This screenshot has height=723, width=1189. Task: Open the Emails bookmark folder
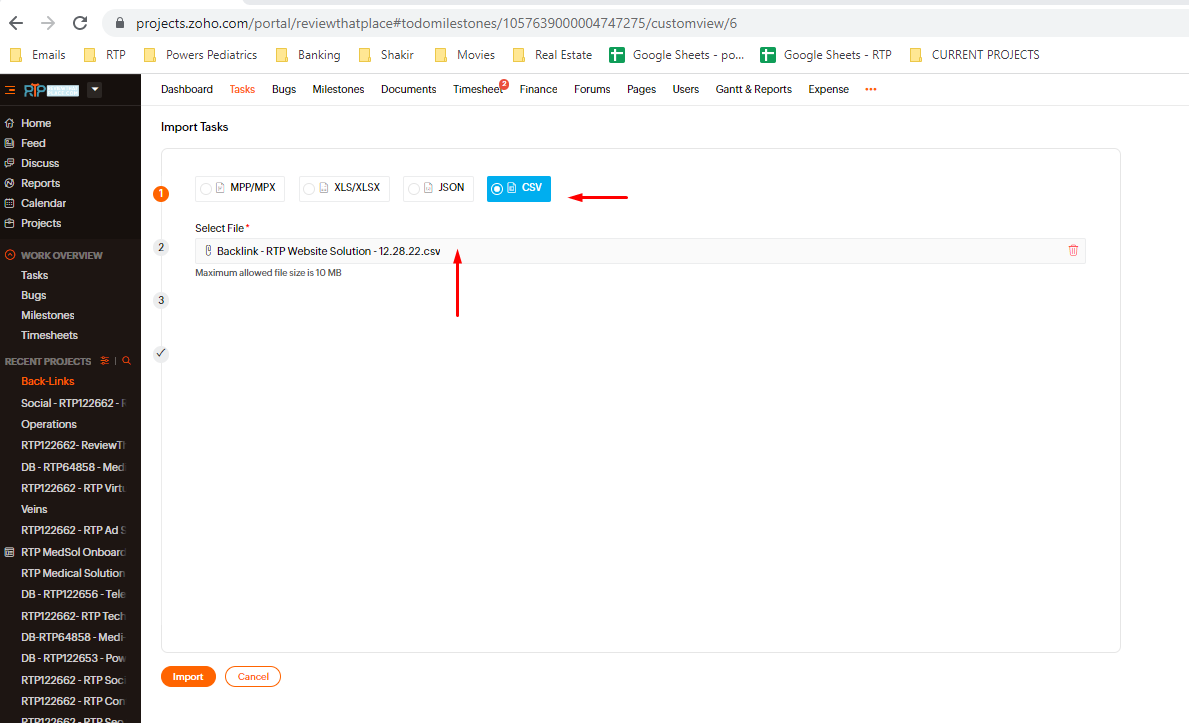tap(38, 55)
